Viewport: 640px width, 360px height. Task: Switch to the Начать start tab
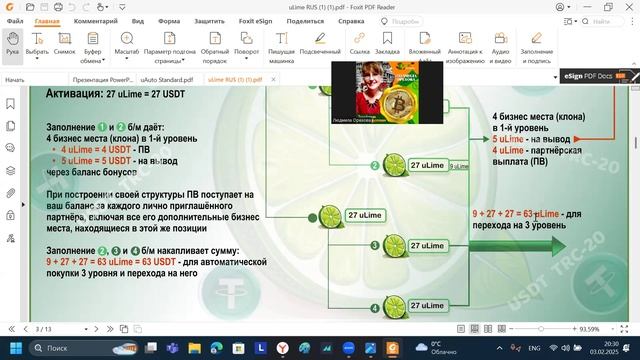pyautogui.click(x=15, y=80)
